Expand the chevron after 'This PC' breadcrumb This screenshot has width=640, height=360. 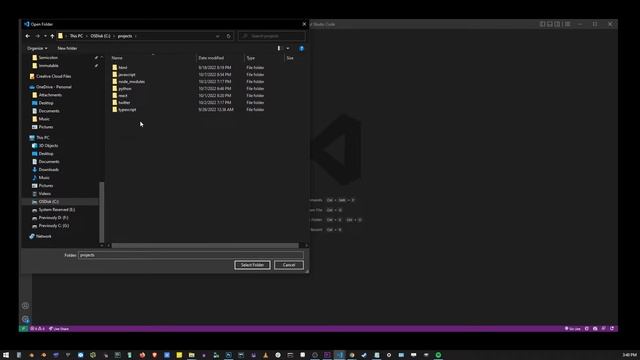87,36
